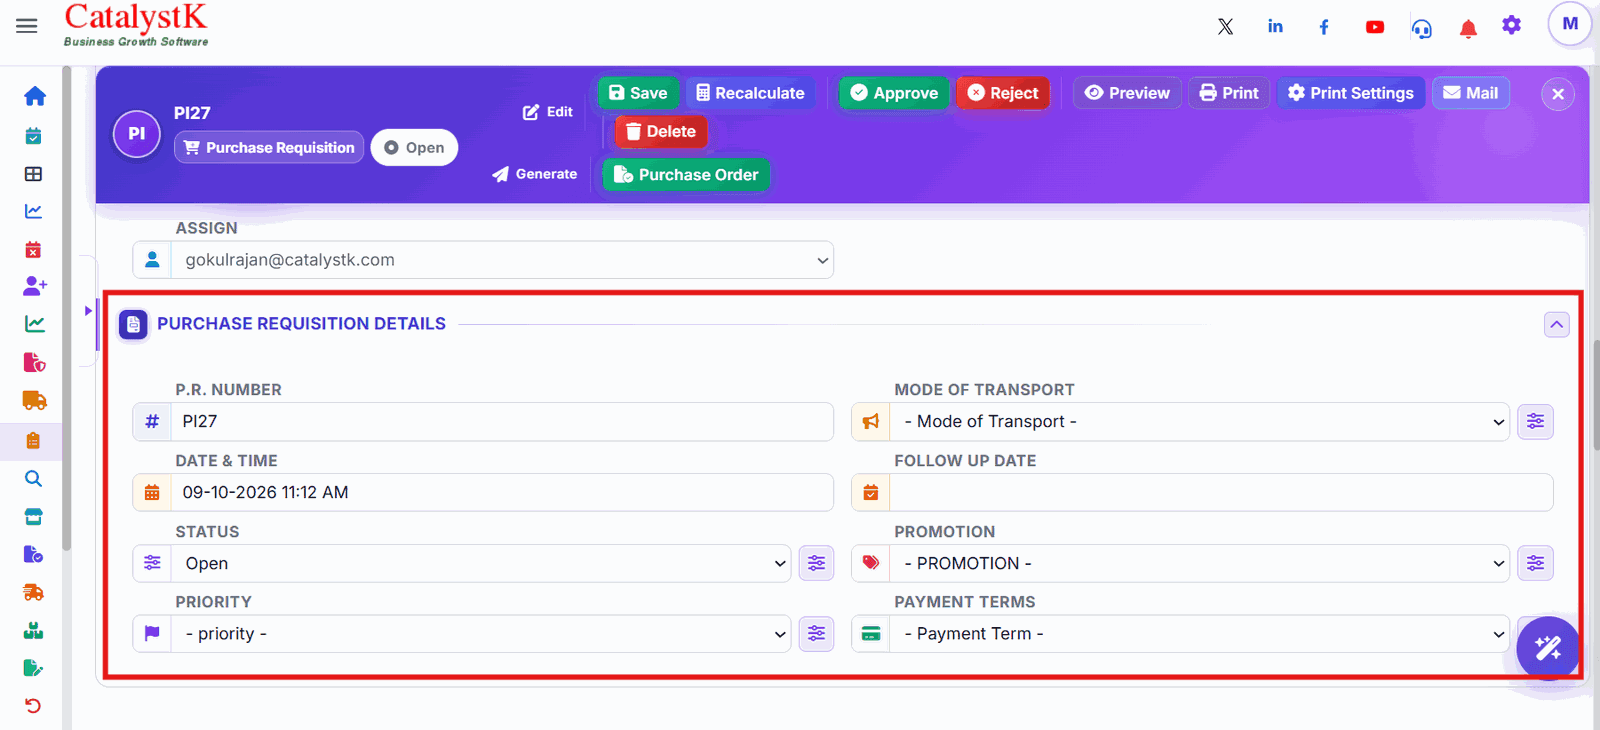The width and height of the screenshot is (1600, 730).
Task: Collapse the Purchase Requisition Details section
Action: tap(1556, 324)
